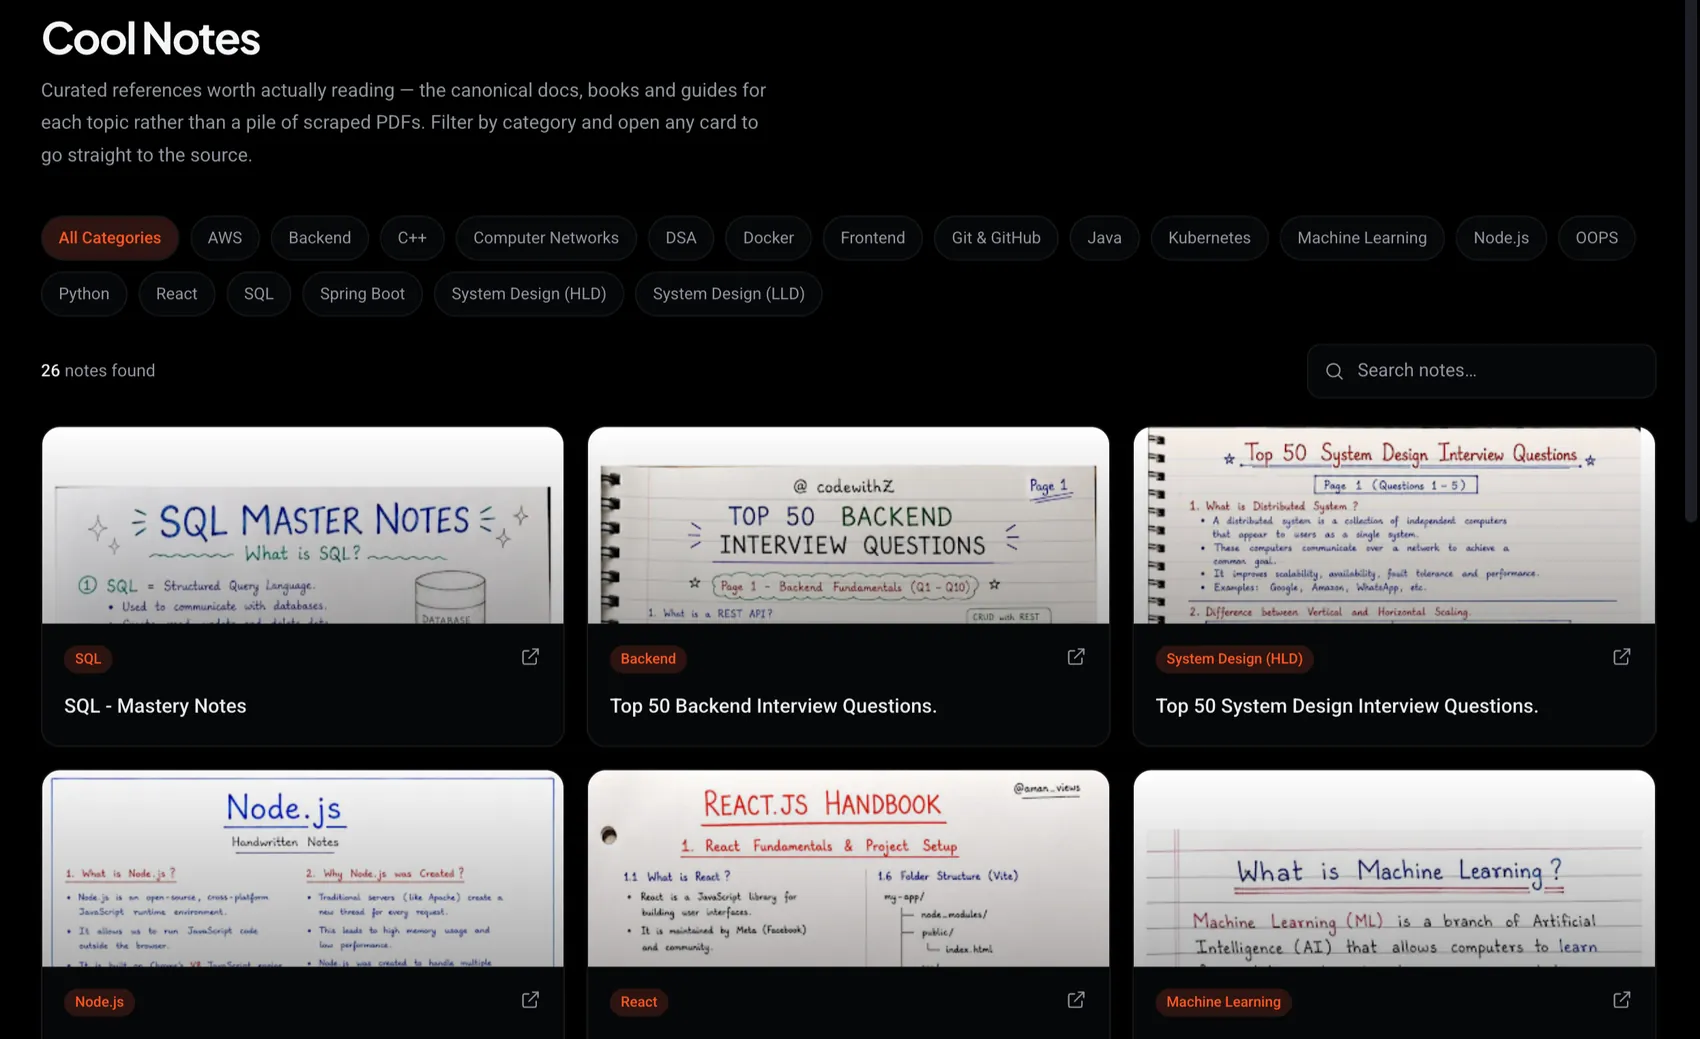Click the React tag on card
The width and height of the screenshot is (1700, 1039).
pyautogui.click(x=639, y=1002)
